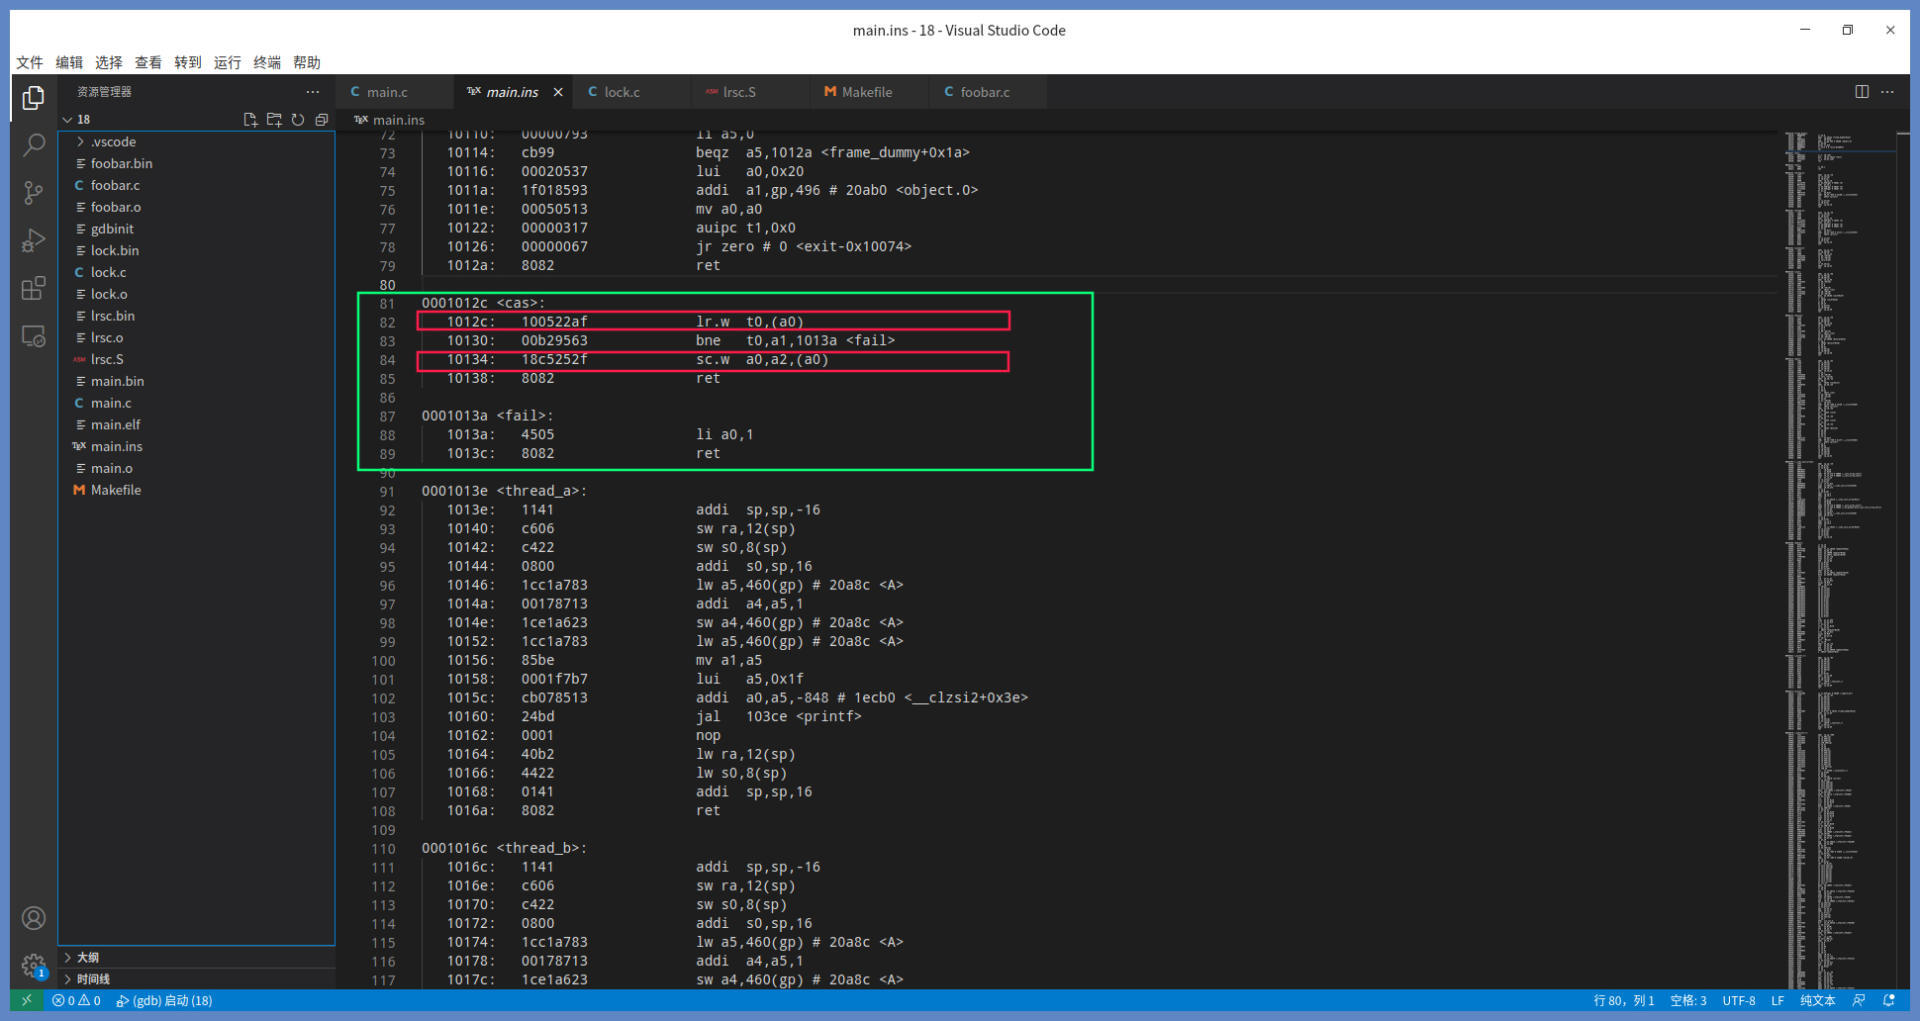Open the Accounts icon

tap(34, 918)
